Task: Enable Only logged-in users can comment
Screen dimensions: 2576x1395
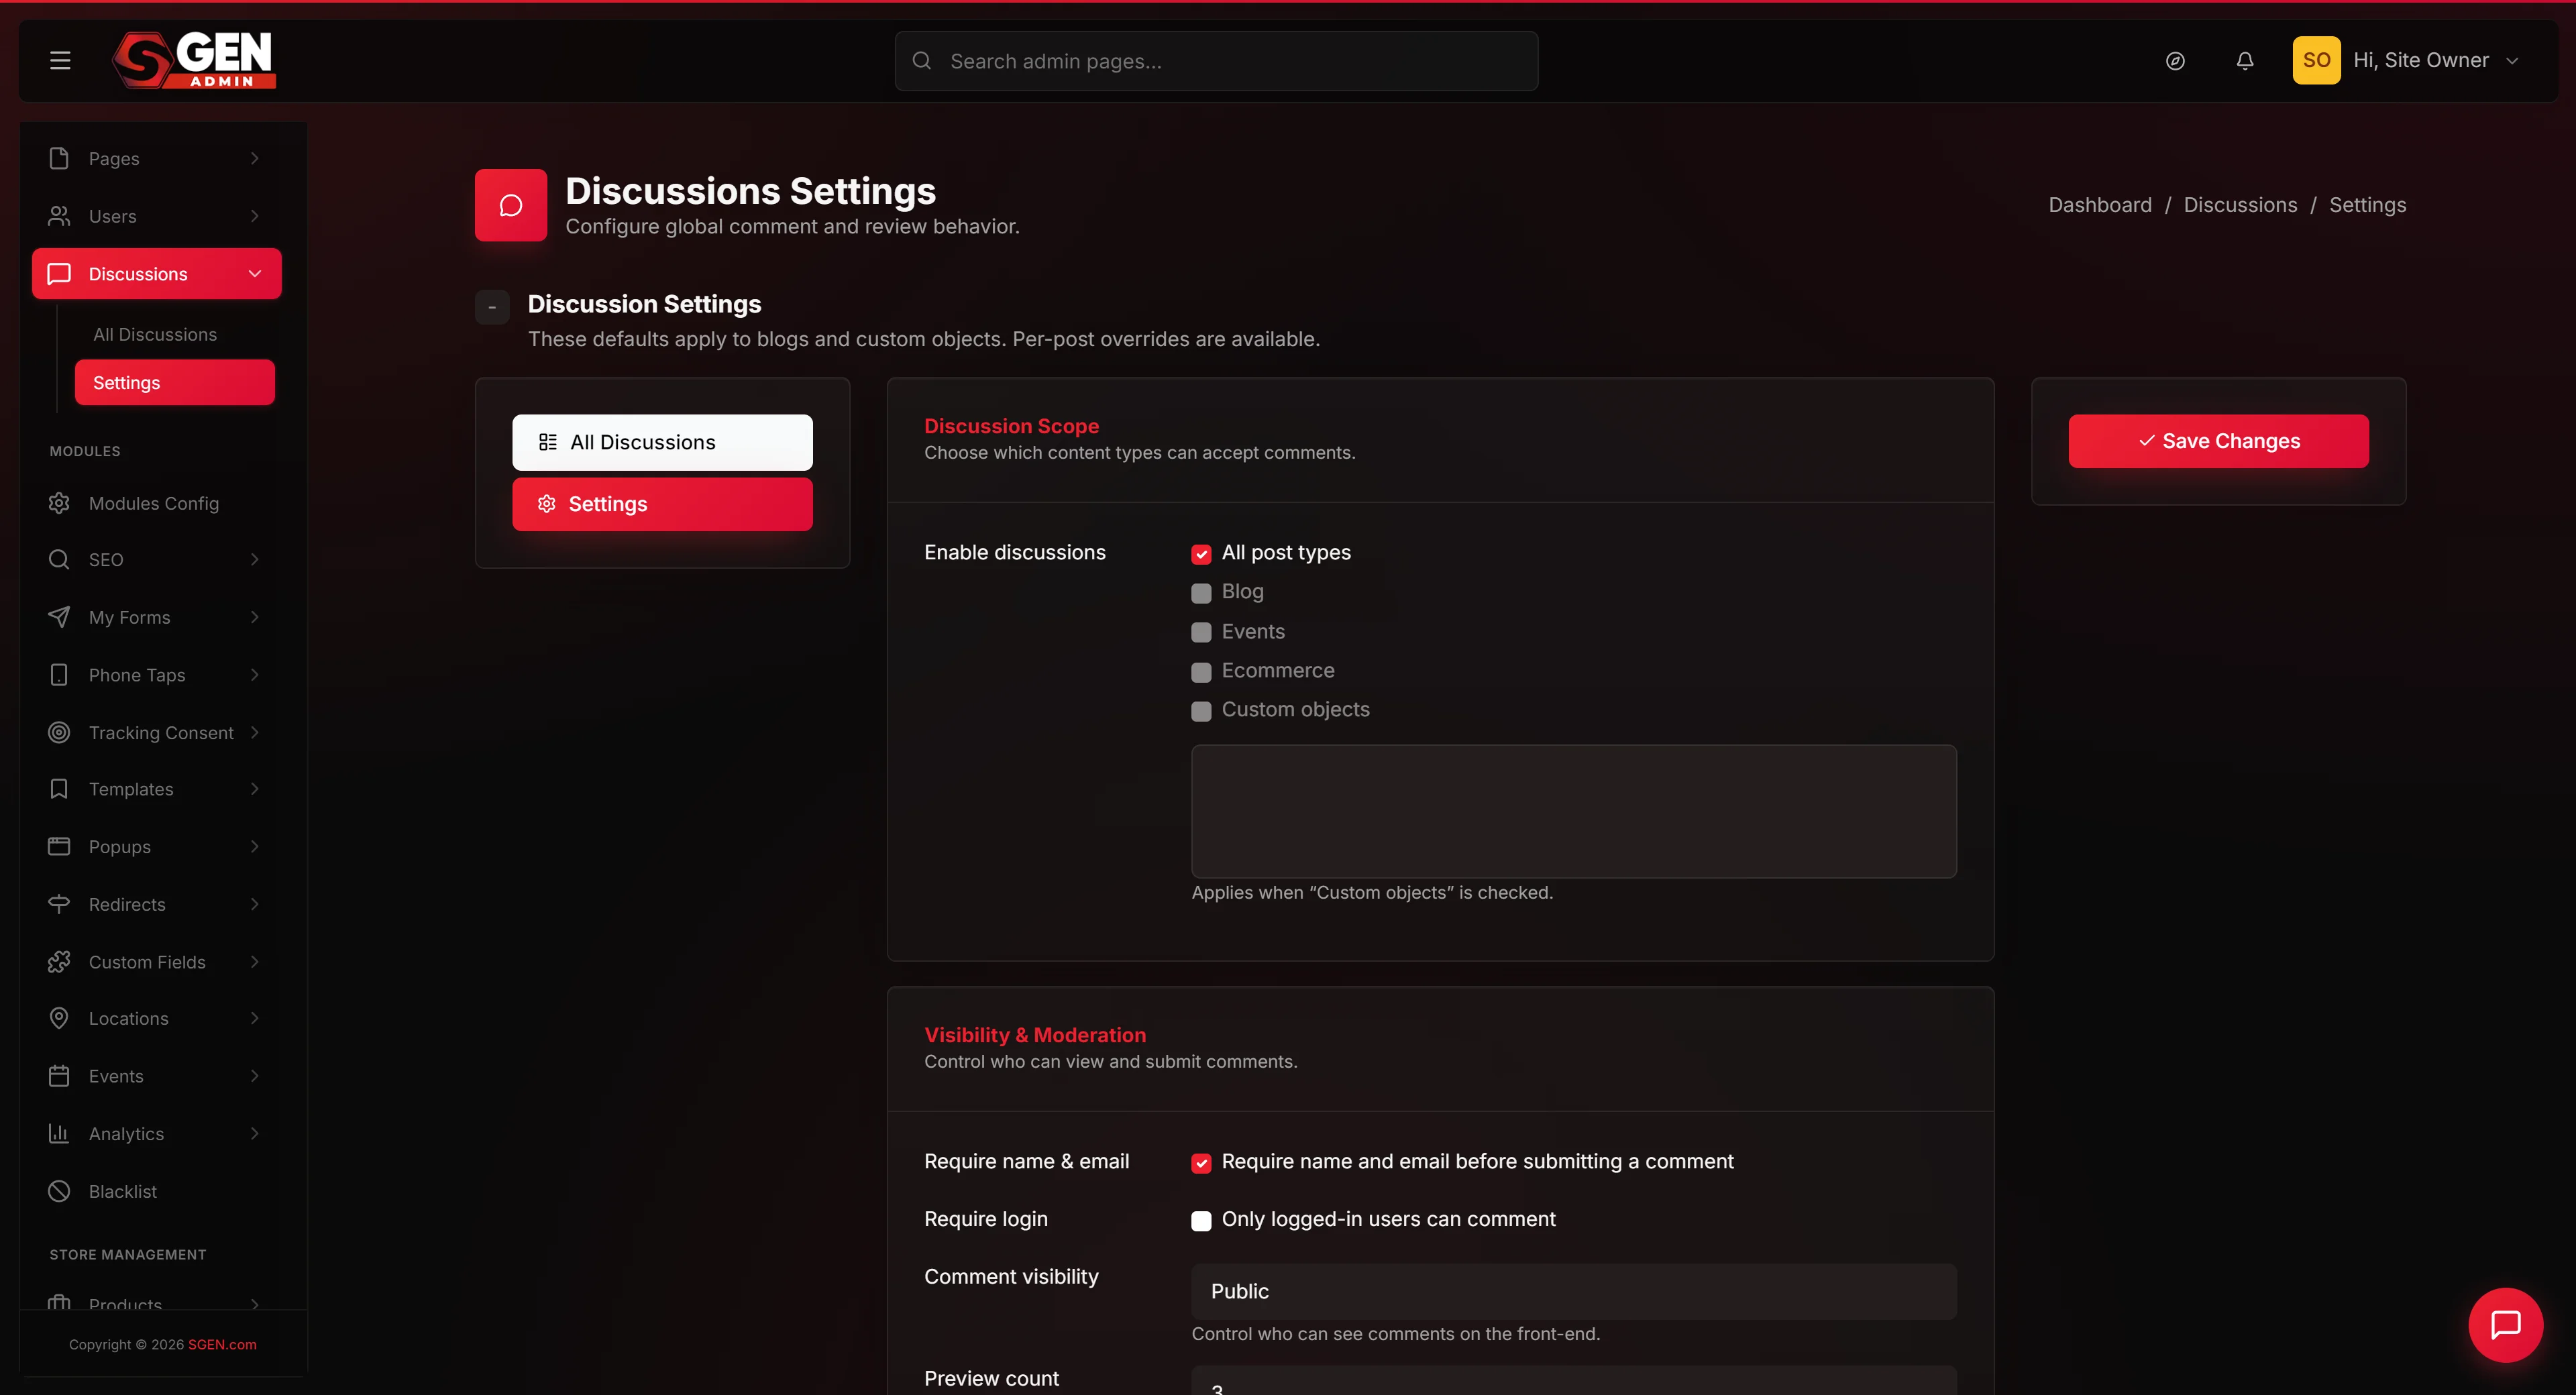Action: [1201, 1221]
